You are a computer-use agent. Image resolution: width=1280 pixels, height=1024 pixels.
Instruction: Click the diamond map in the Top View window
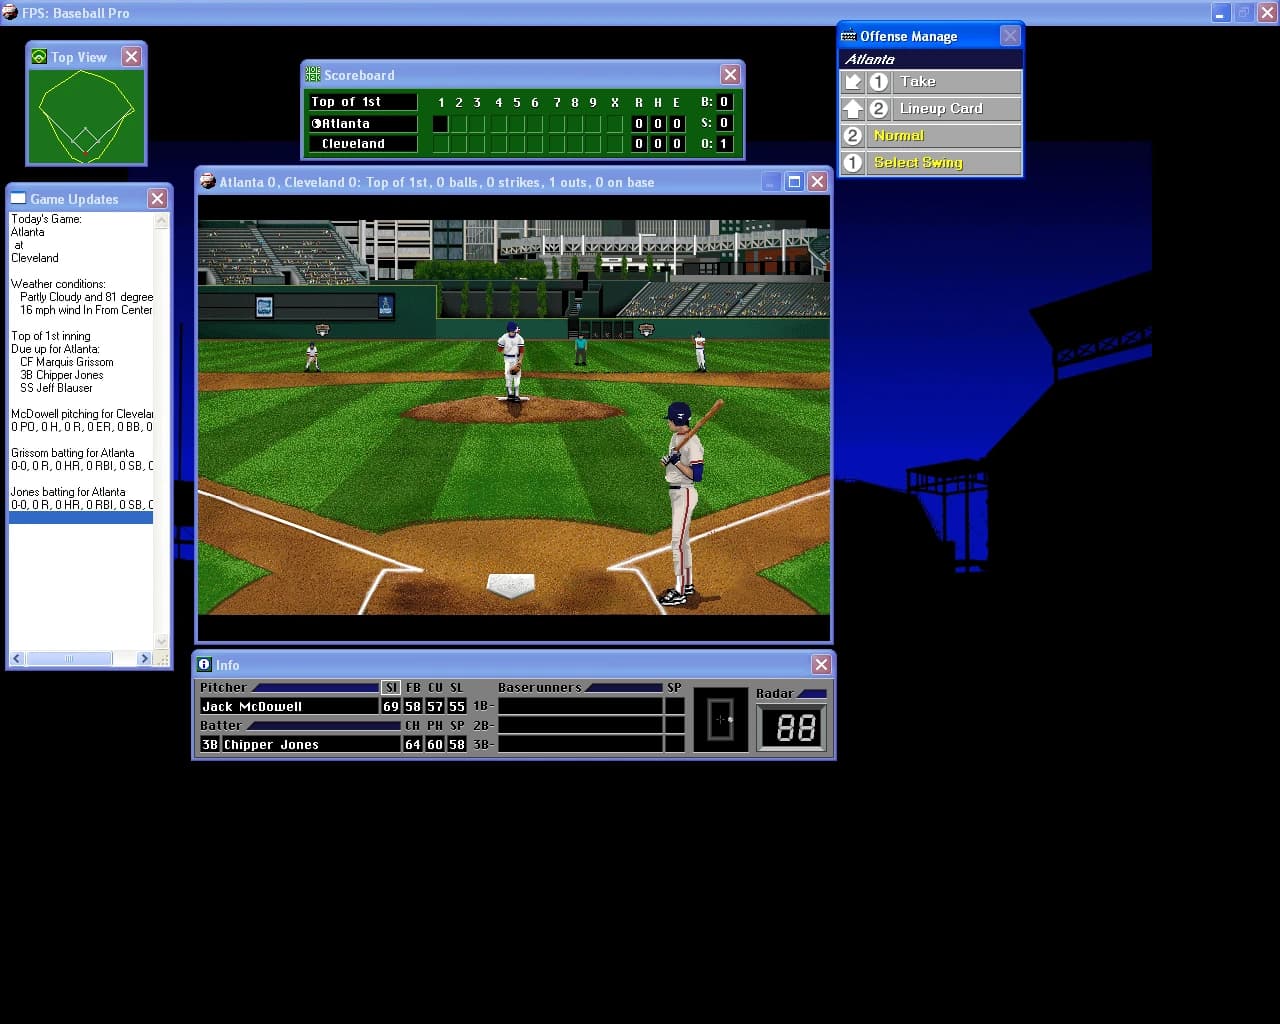click(x=86, y=115)
